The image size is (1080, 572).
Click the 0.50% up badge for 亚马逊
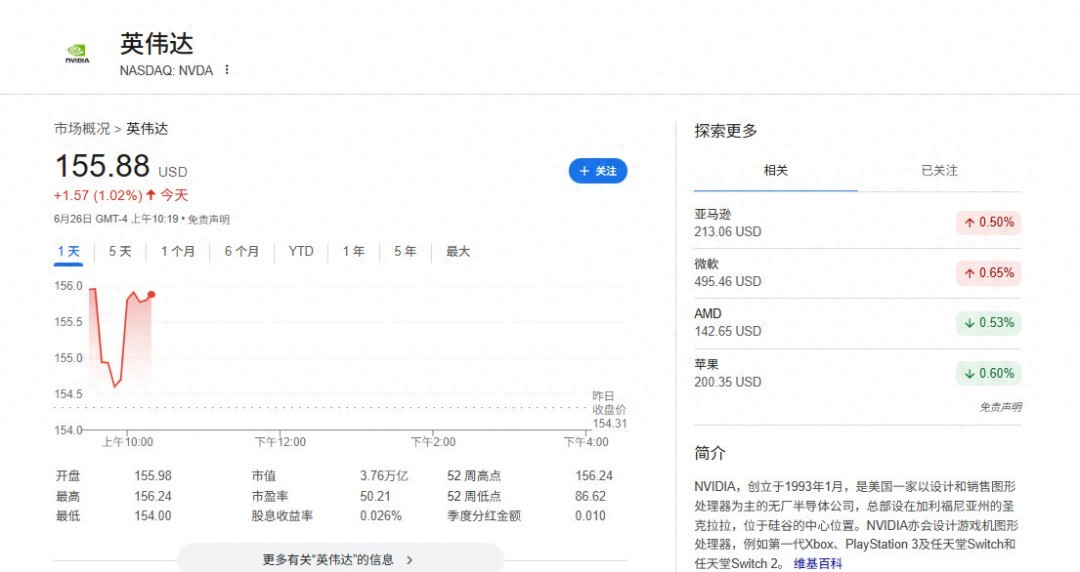point(988,223)
